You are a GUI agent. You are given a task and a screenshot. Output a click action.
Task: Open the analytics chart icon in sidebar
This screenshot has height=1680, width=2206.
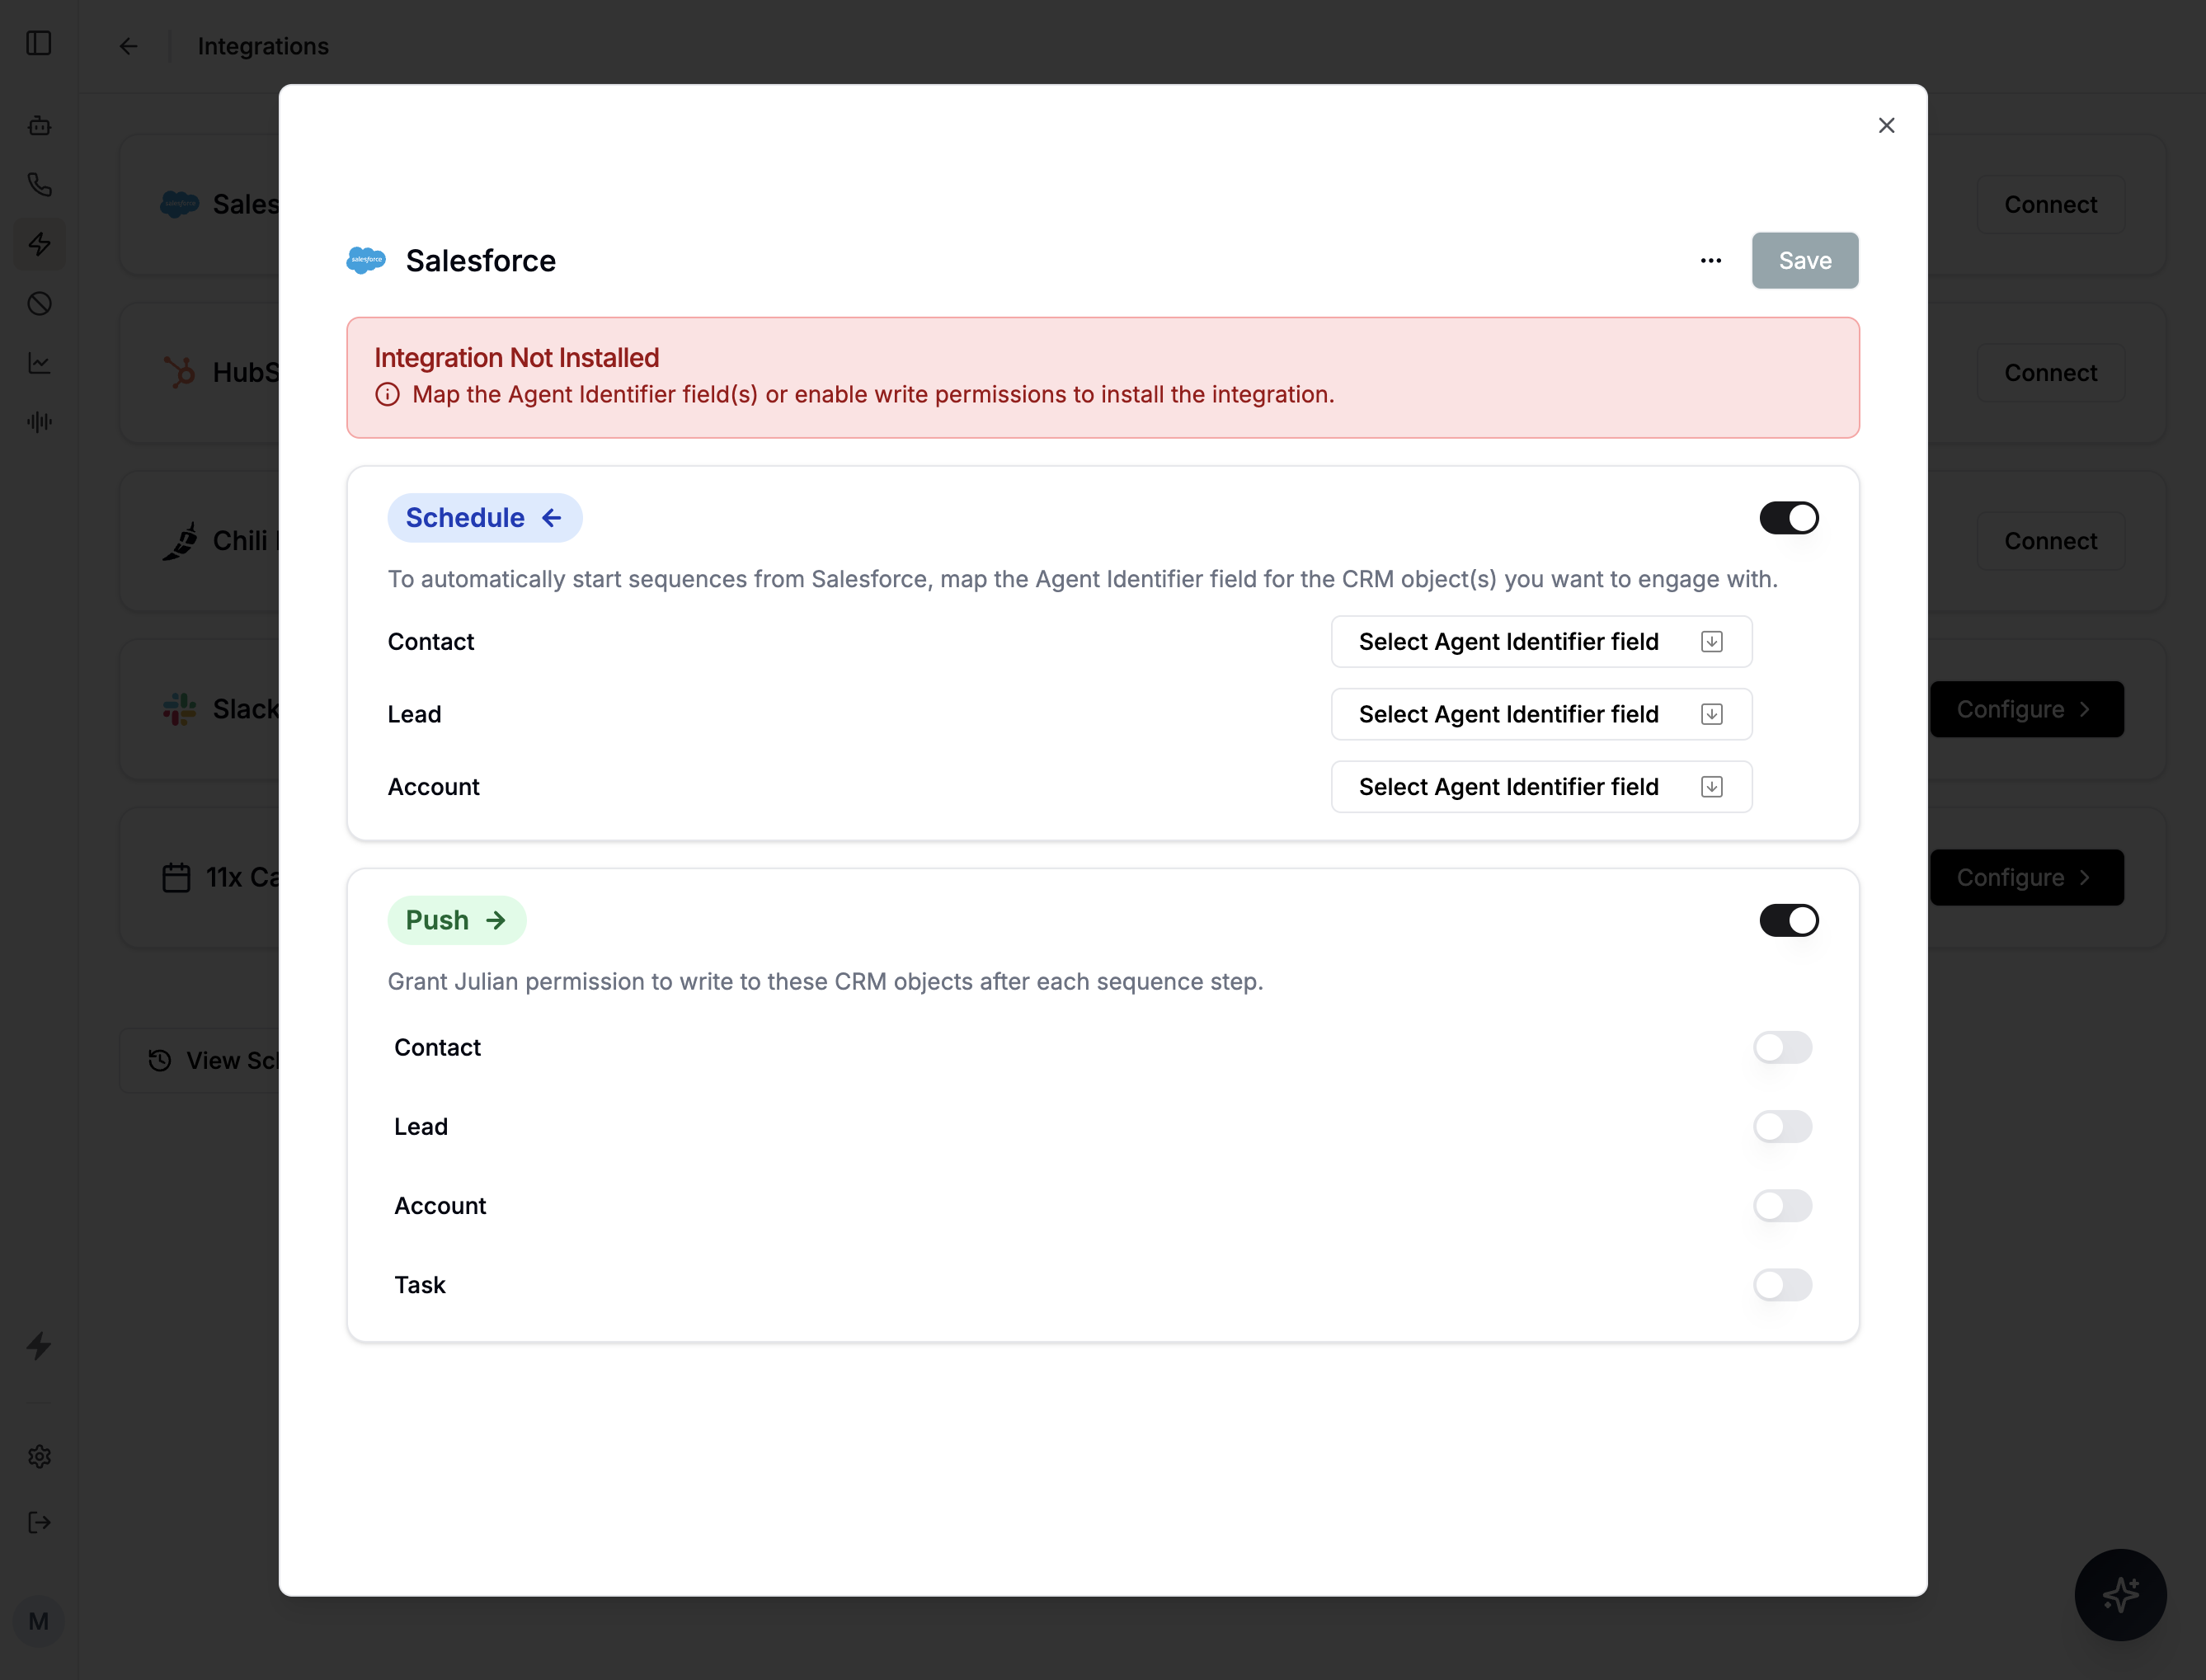[x=39, y=363]
